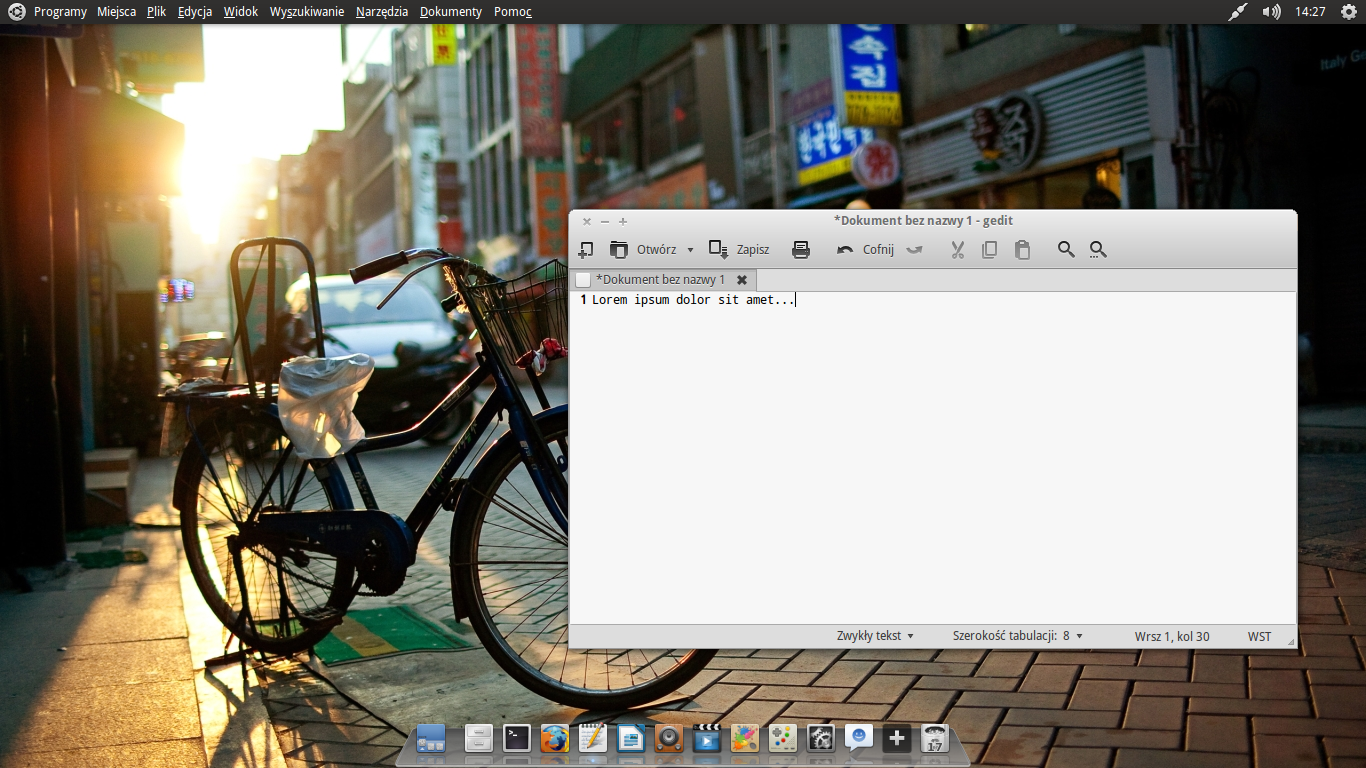
Task: Open the Dokumenty menu
Action: point(451,12)
